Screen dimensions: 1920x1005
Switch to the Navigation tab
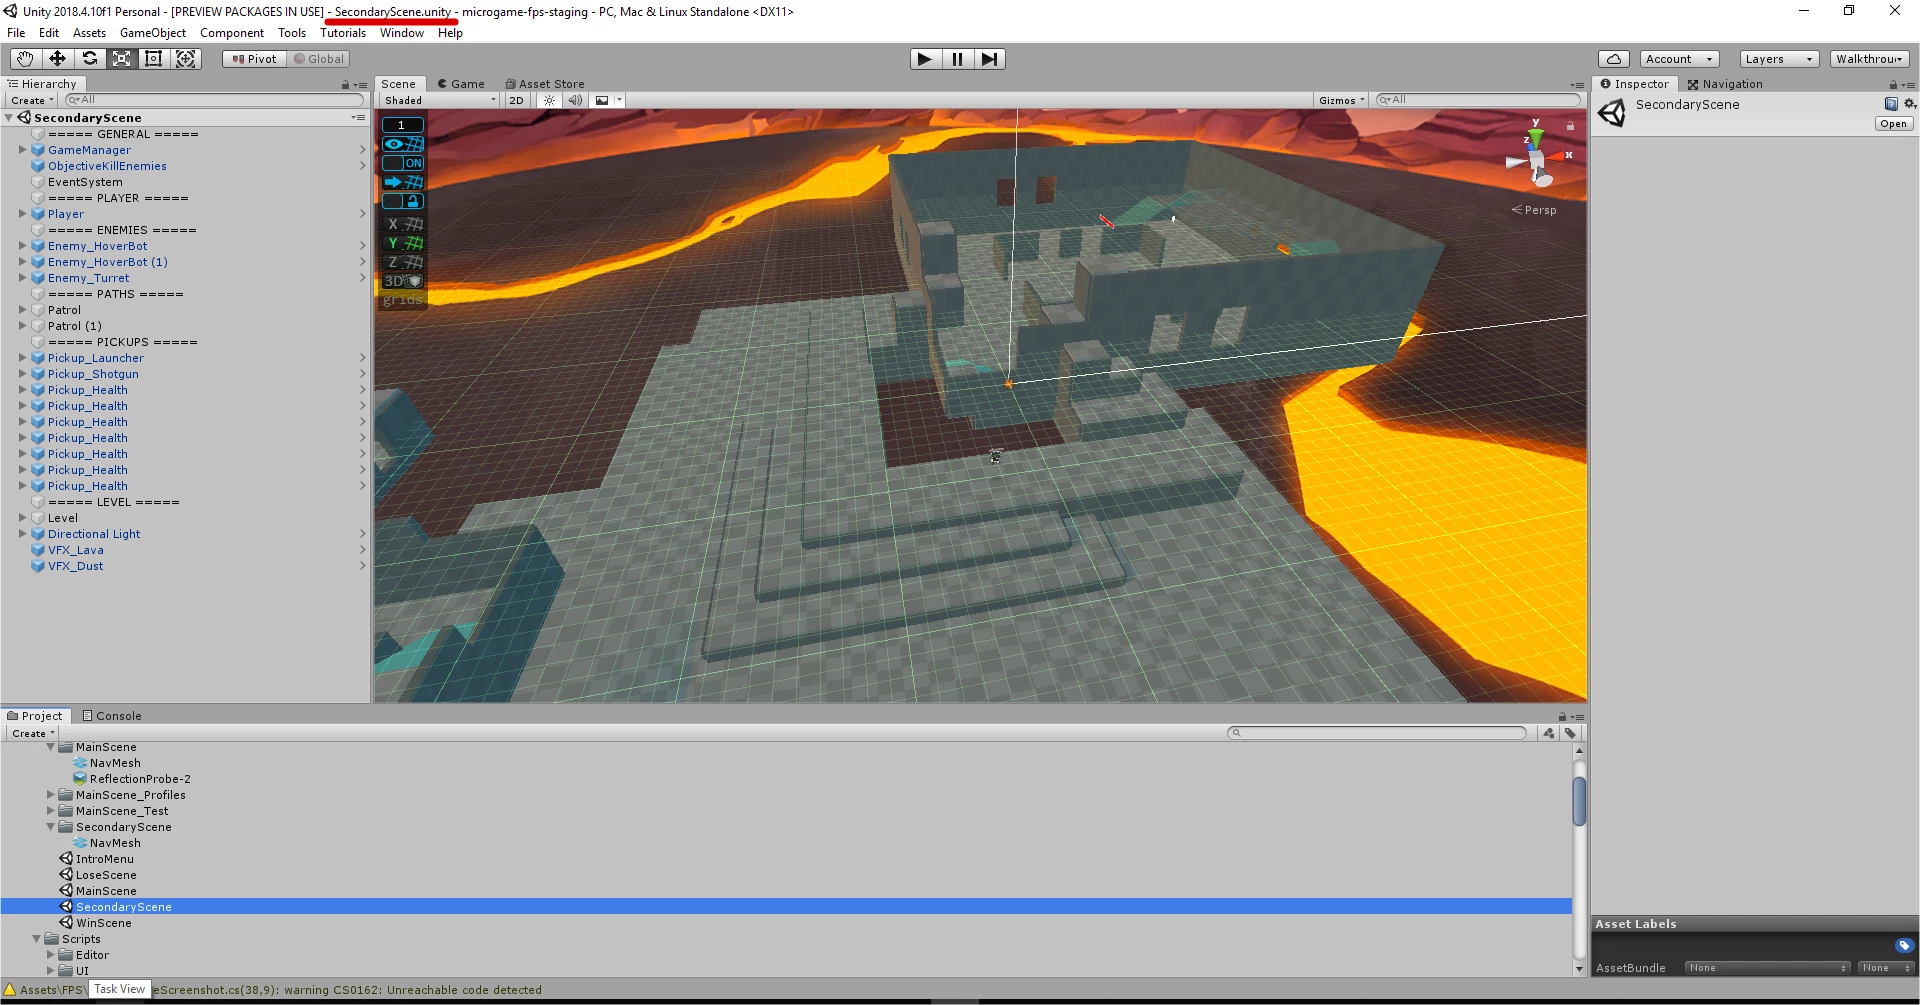pyautogui.click(x=1725, y=84)
